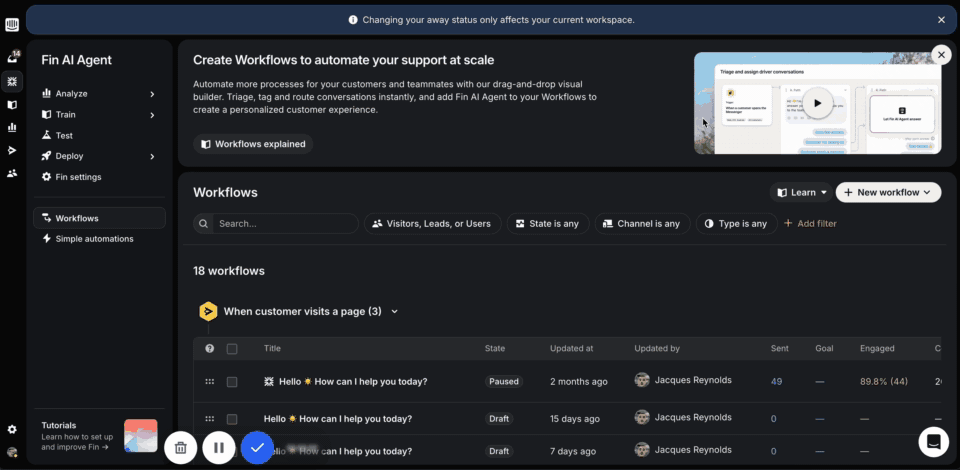
Task: Open the Type is any filter
Action: (x=737, y=223)
